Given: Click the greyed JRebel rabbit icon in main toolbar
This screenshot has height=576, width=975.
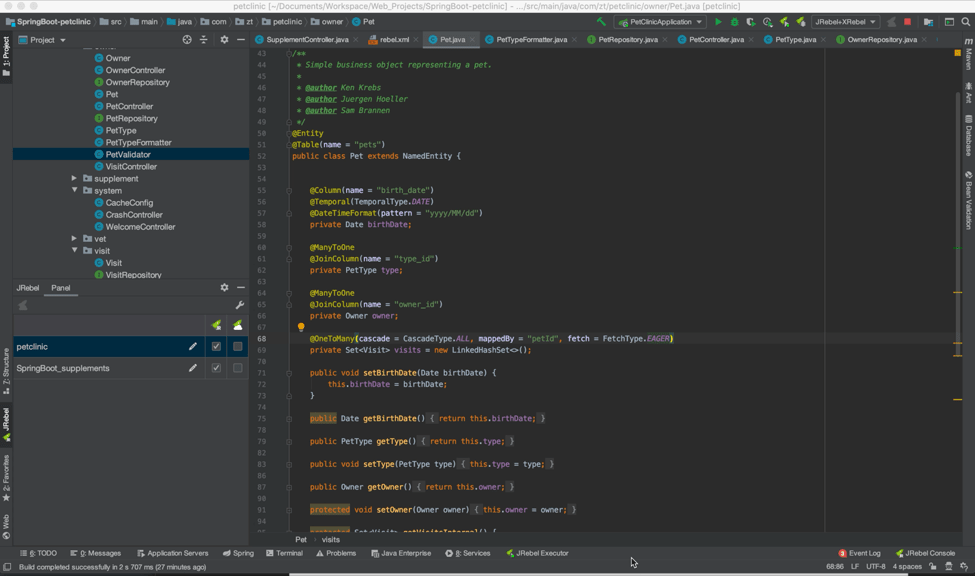Looking at the screenshot, I should pyautogui.click(x=891, y=22).
